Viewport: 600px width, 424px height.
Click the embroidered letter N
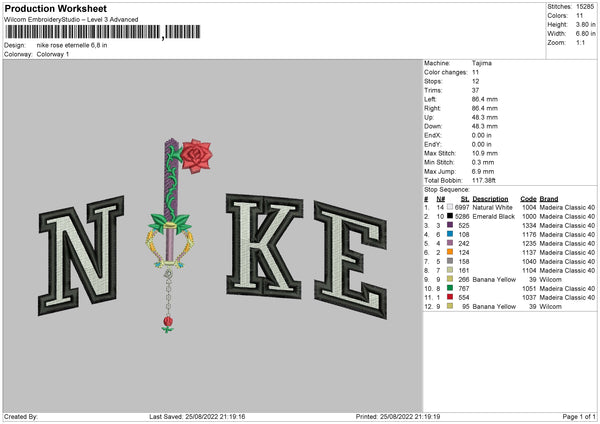pos(81,255)
